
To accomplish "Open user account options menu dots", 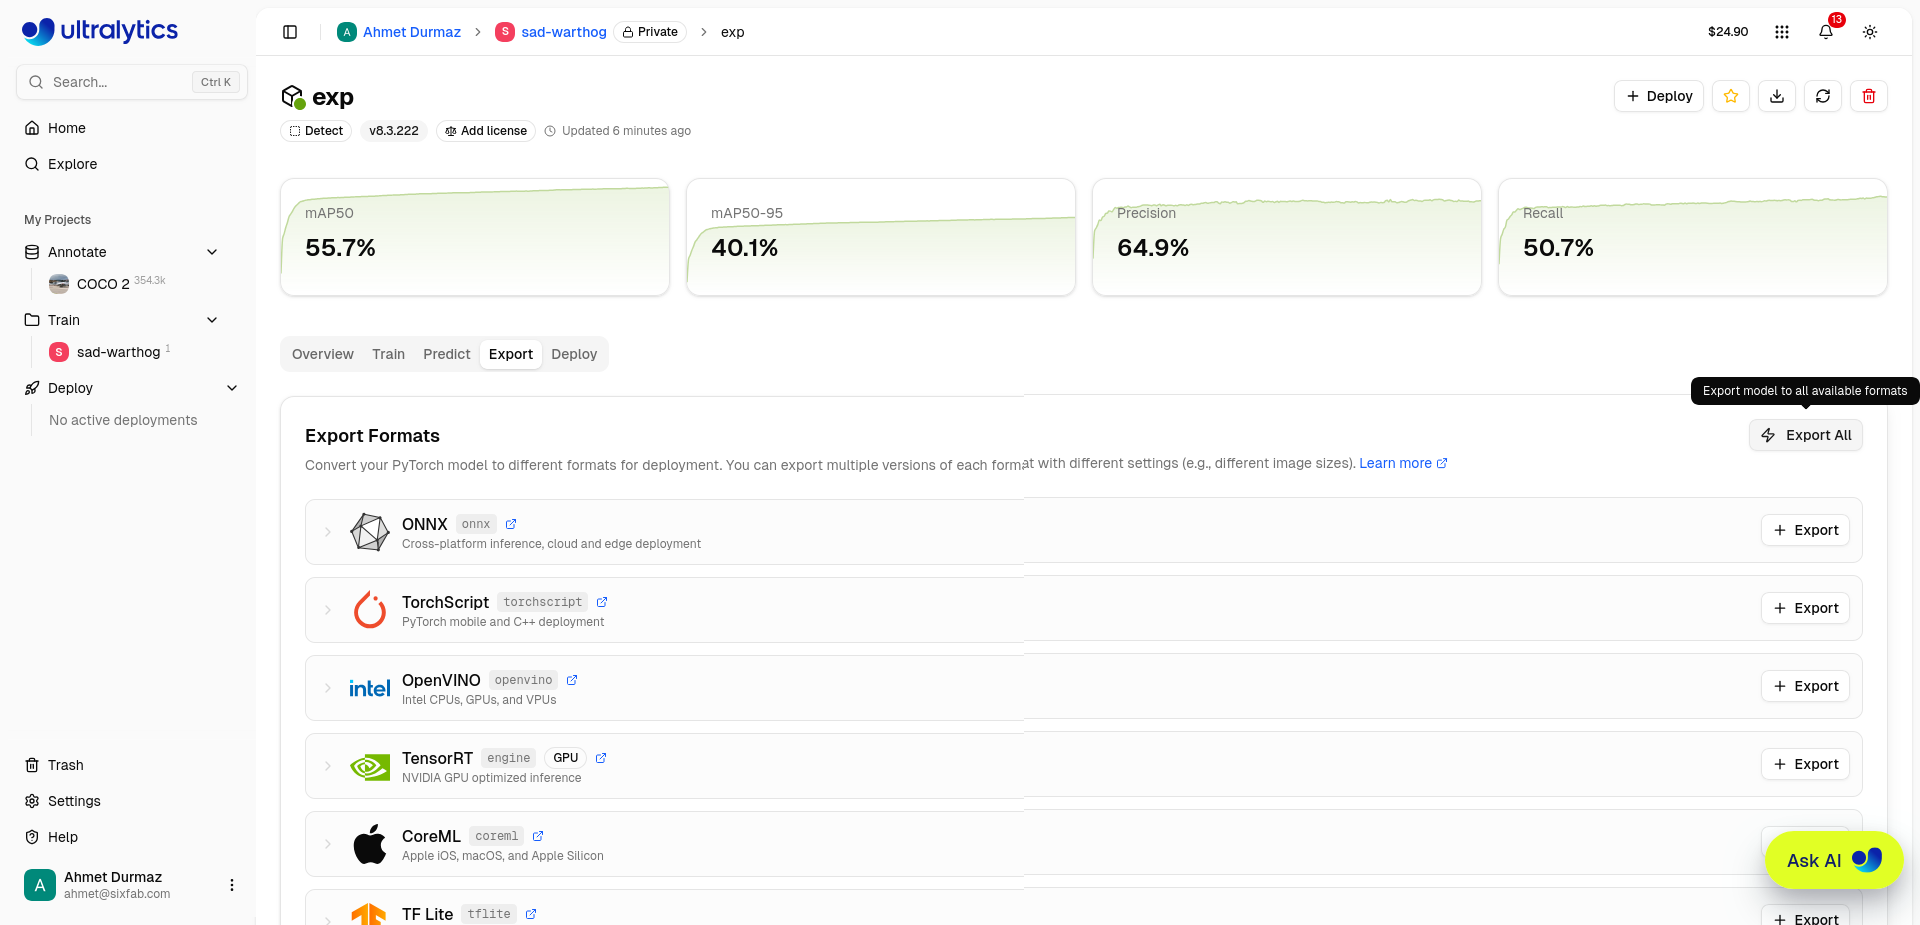I will (x=232, y=885).
